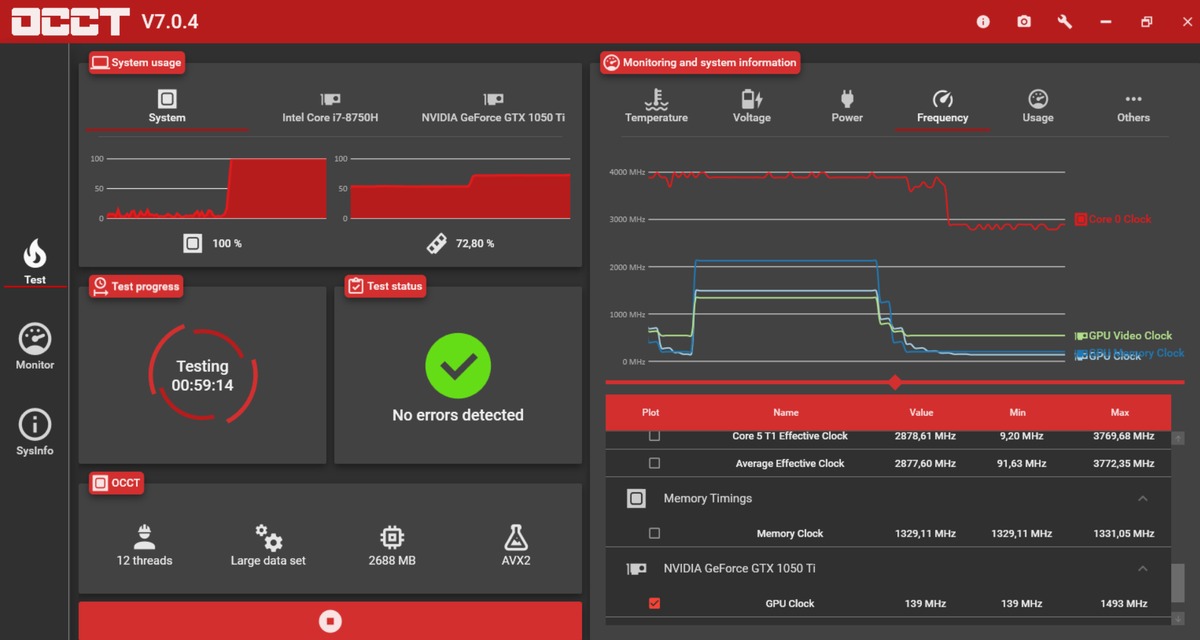This screenshot has width=1200, height=640.
Task: Toggle plot checkbox for Core 5 T1 Effective Clock
Action: 655,436
